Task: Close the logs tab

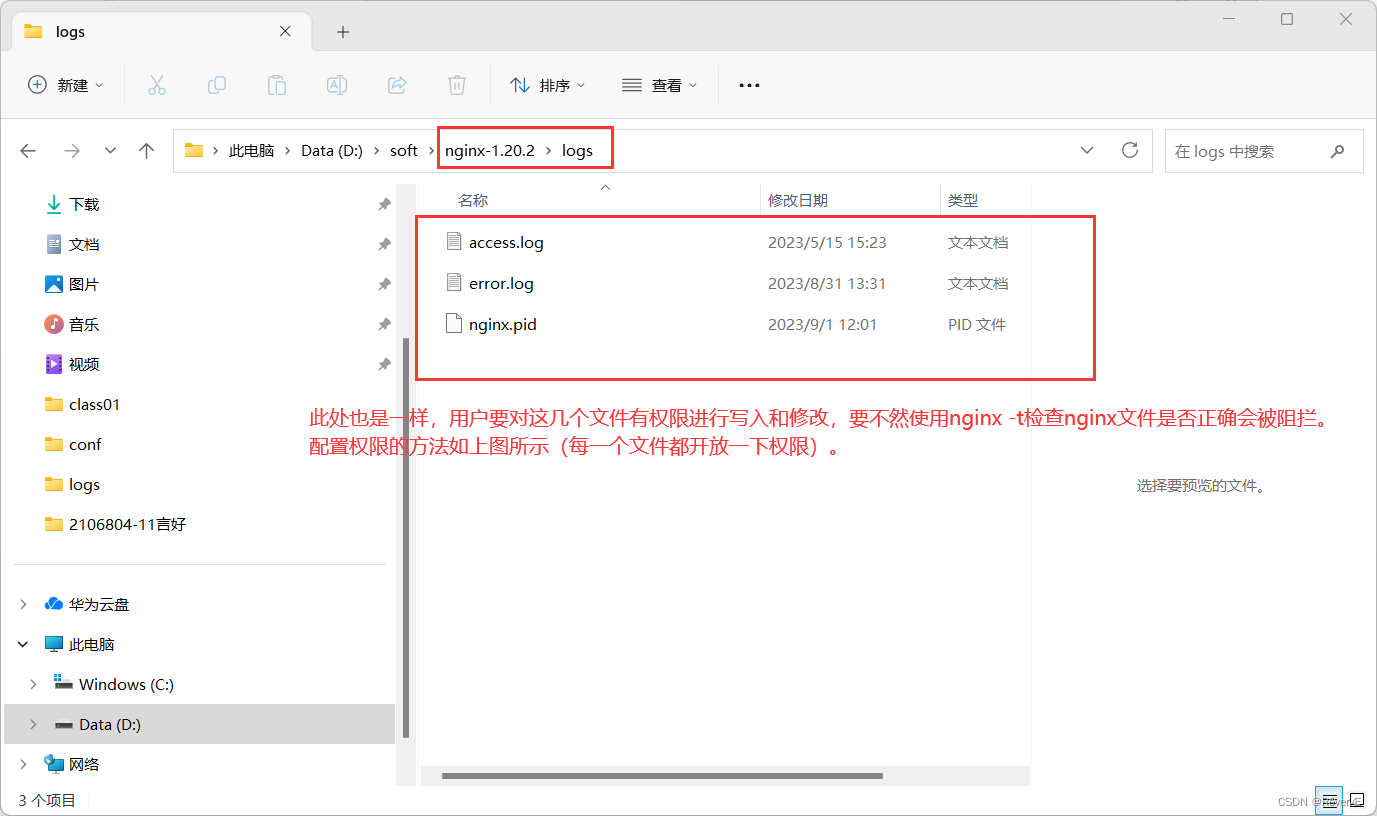Action: click(x=285, y=31)
